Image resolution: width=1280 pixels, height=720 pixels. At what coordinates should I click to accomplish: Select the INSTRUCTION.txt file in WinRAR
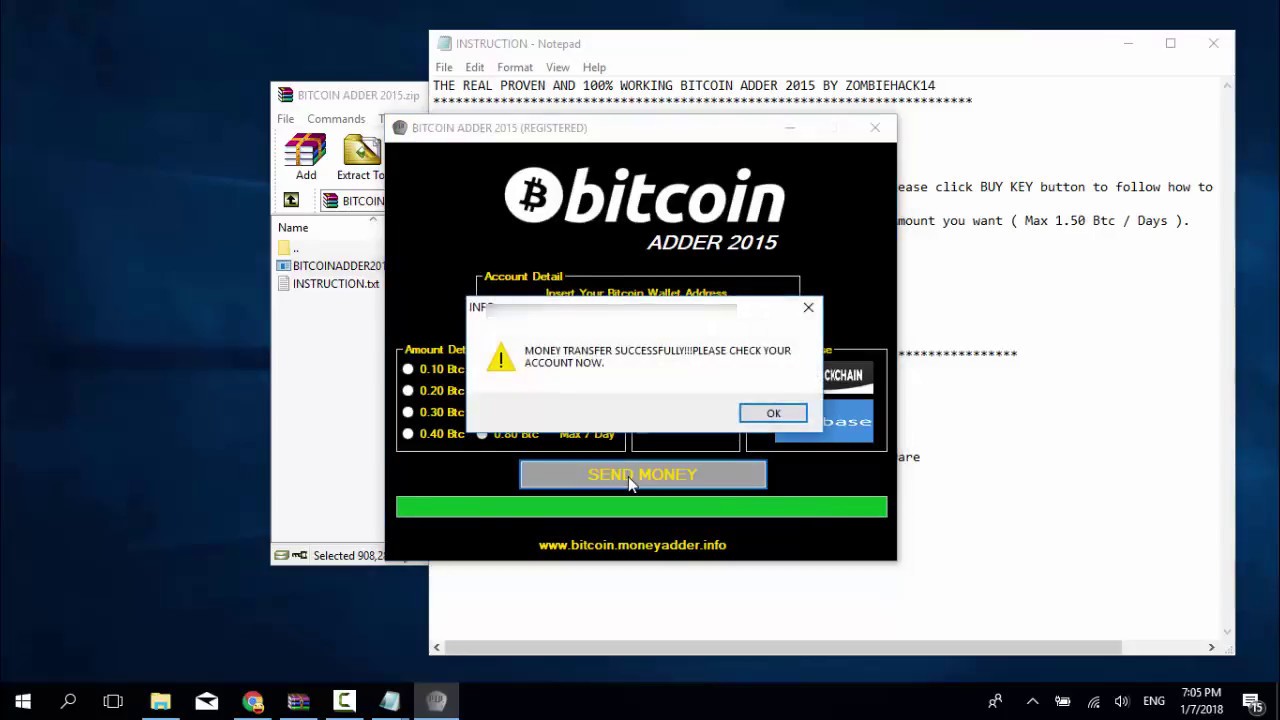(x=330, y=284)
